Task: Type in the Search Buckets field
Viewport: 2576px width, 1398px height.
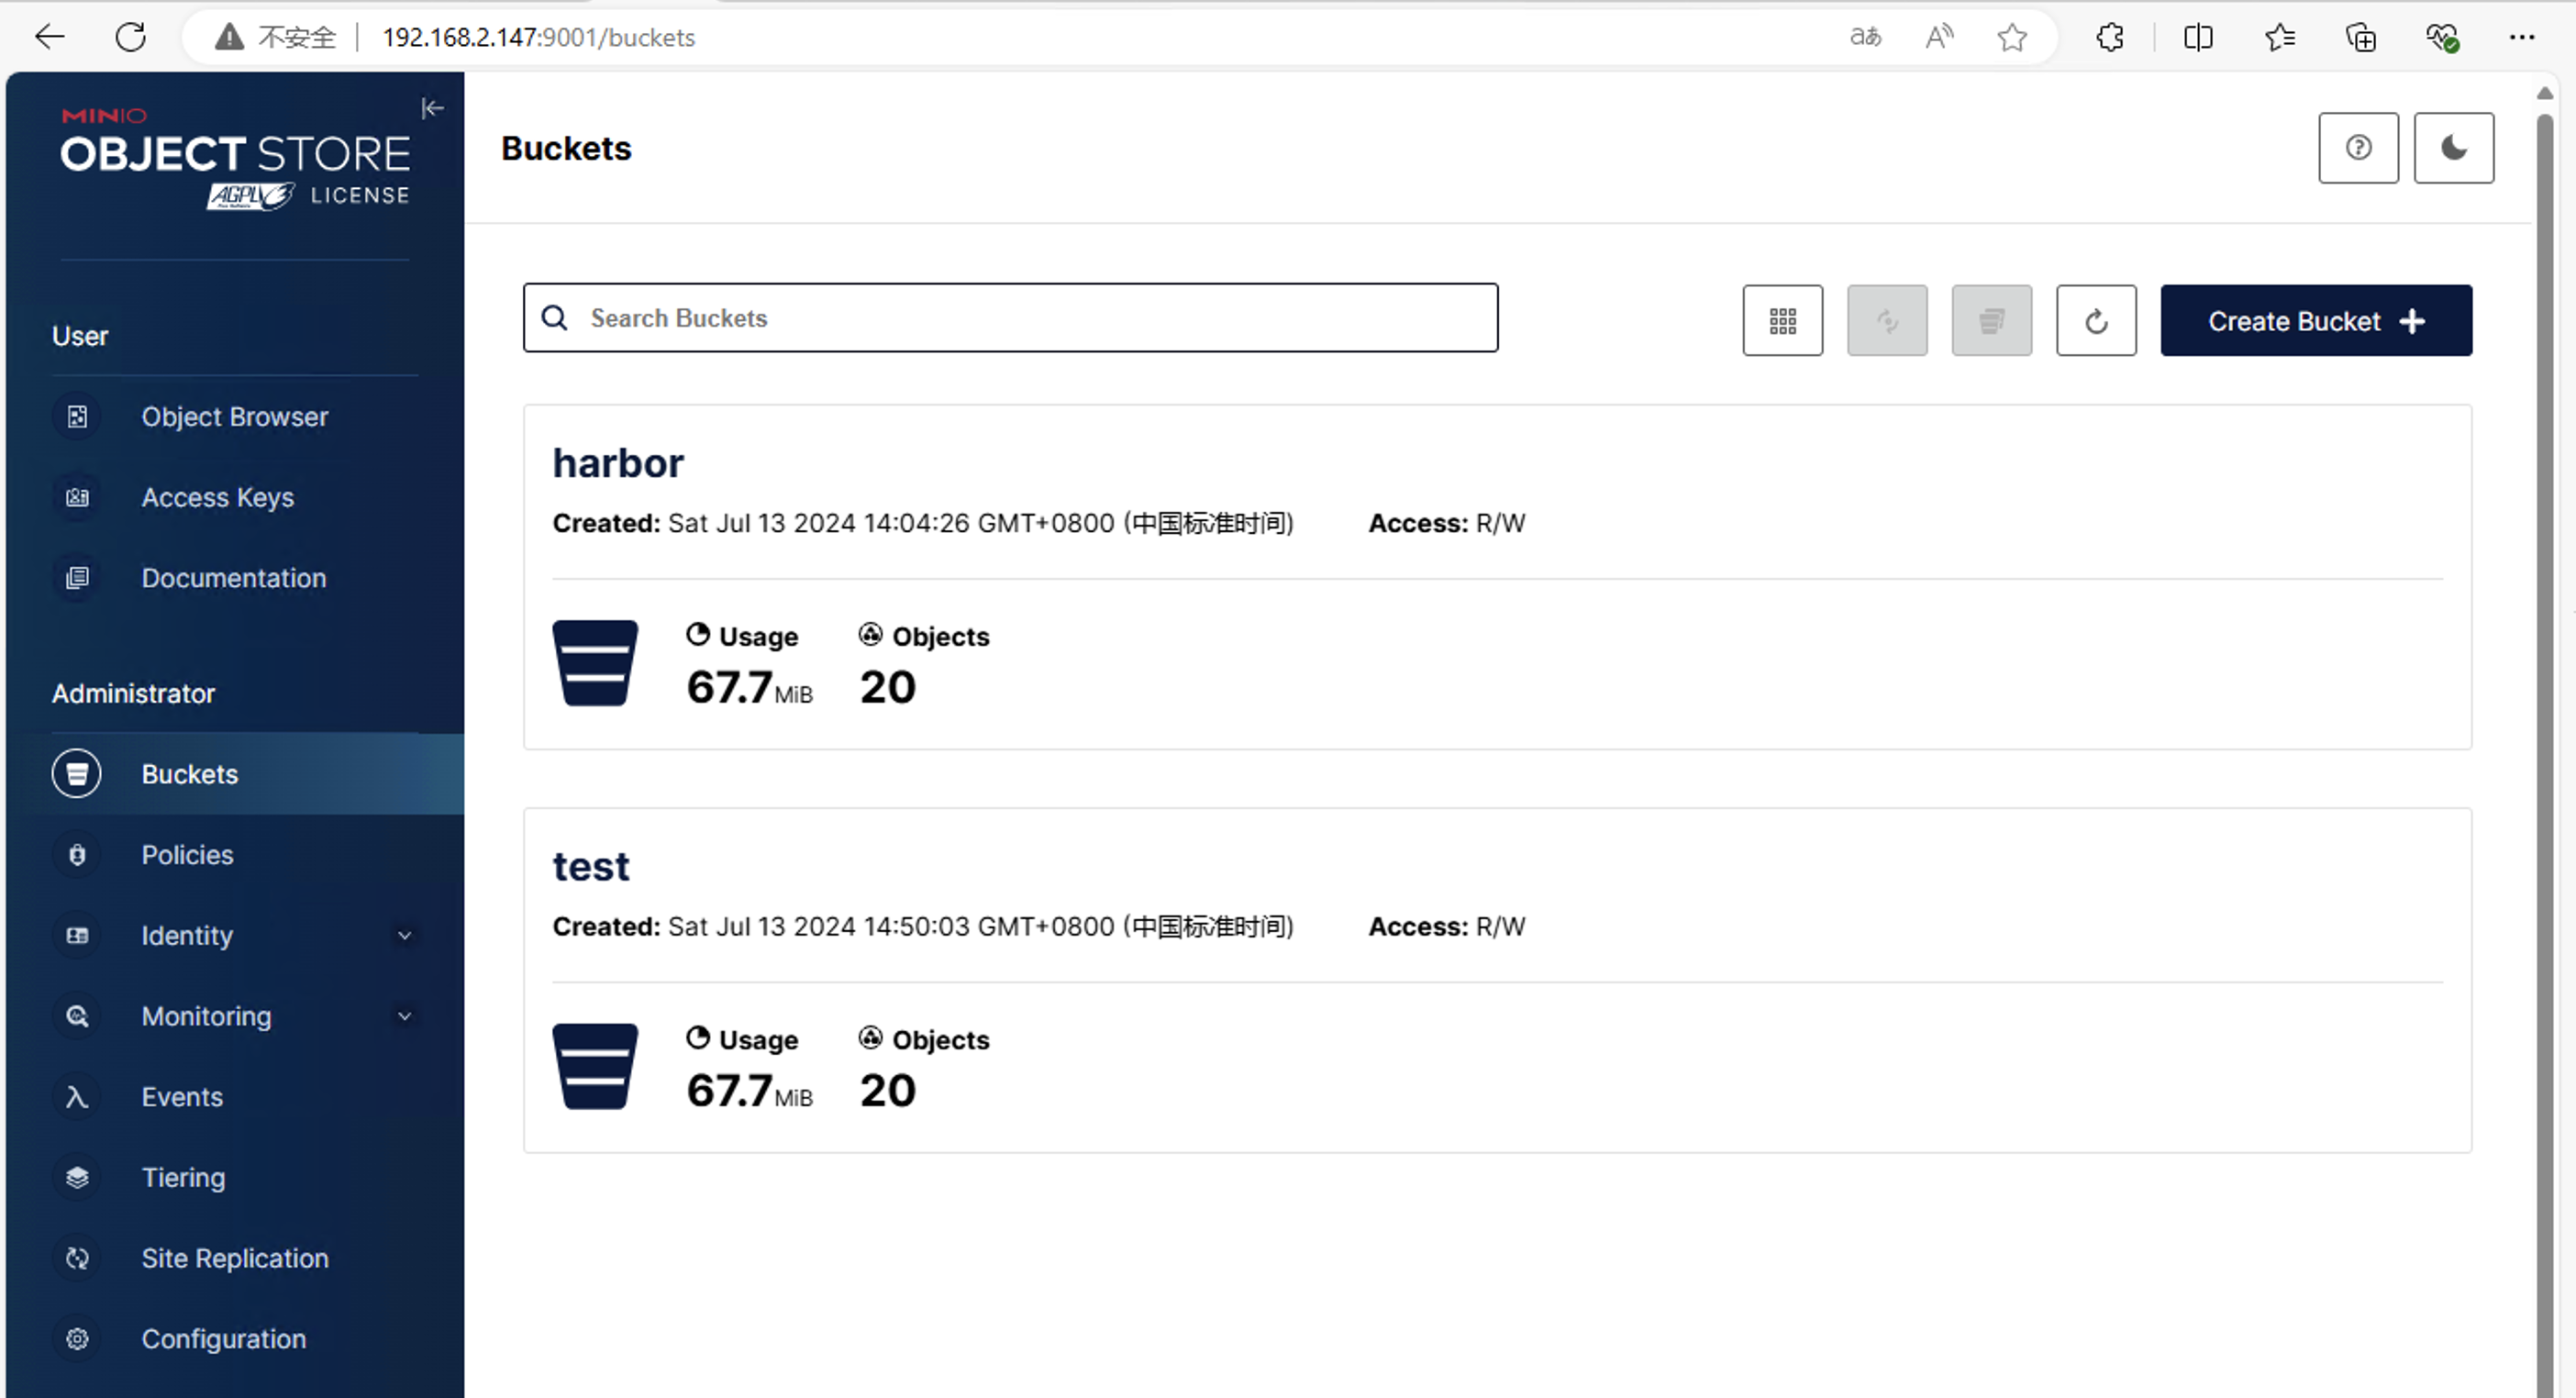Action: pyautogui.click(x=1010, y=318)
